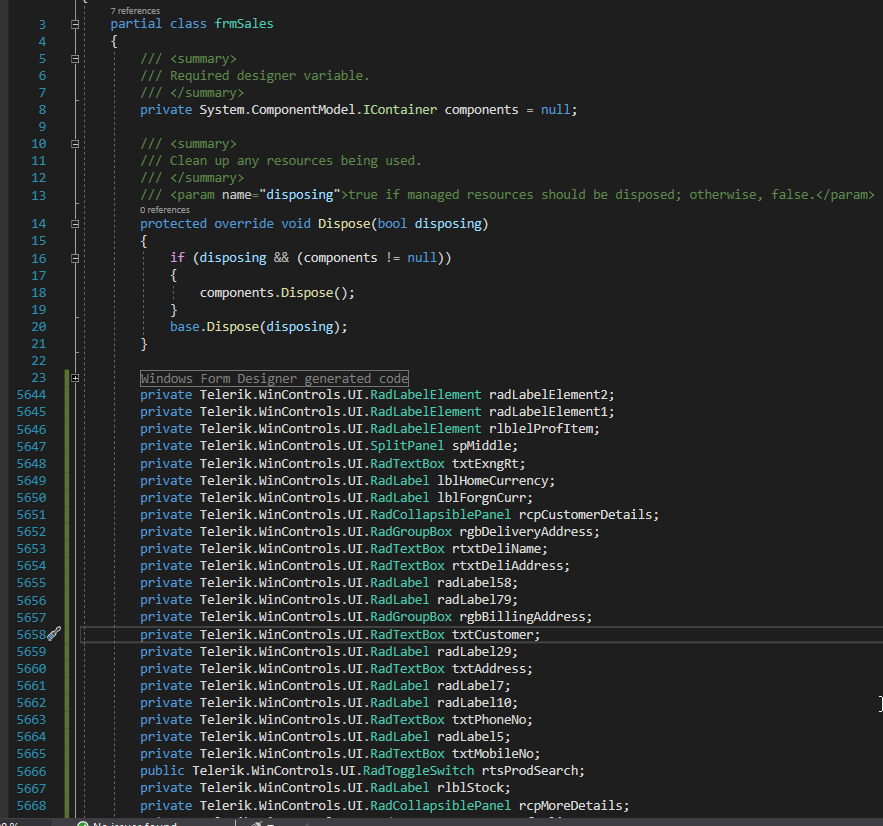Screen dimensions: 883x826
Task: Collapse the summary comment on line 5
Action: [75, 59]
